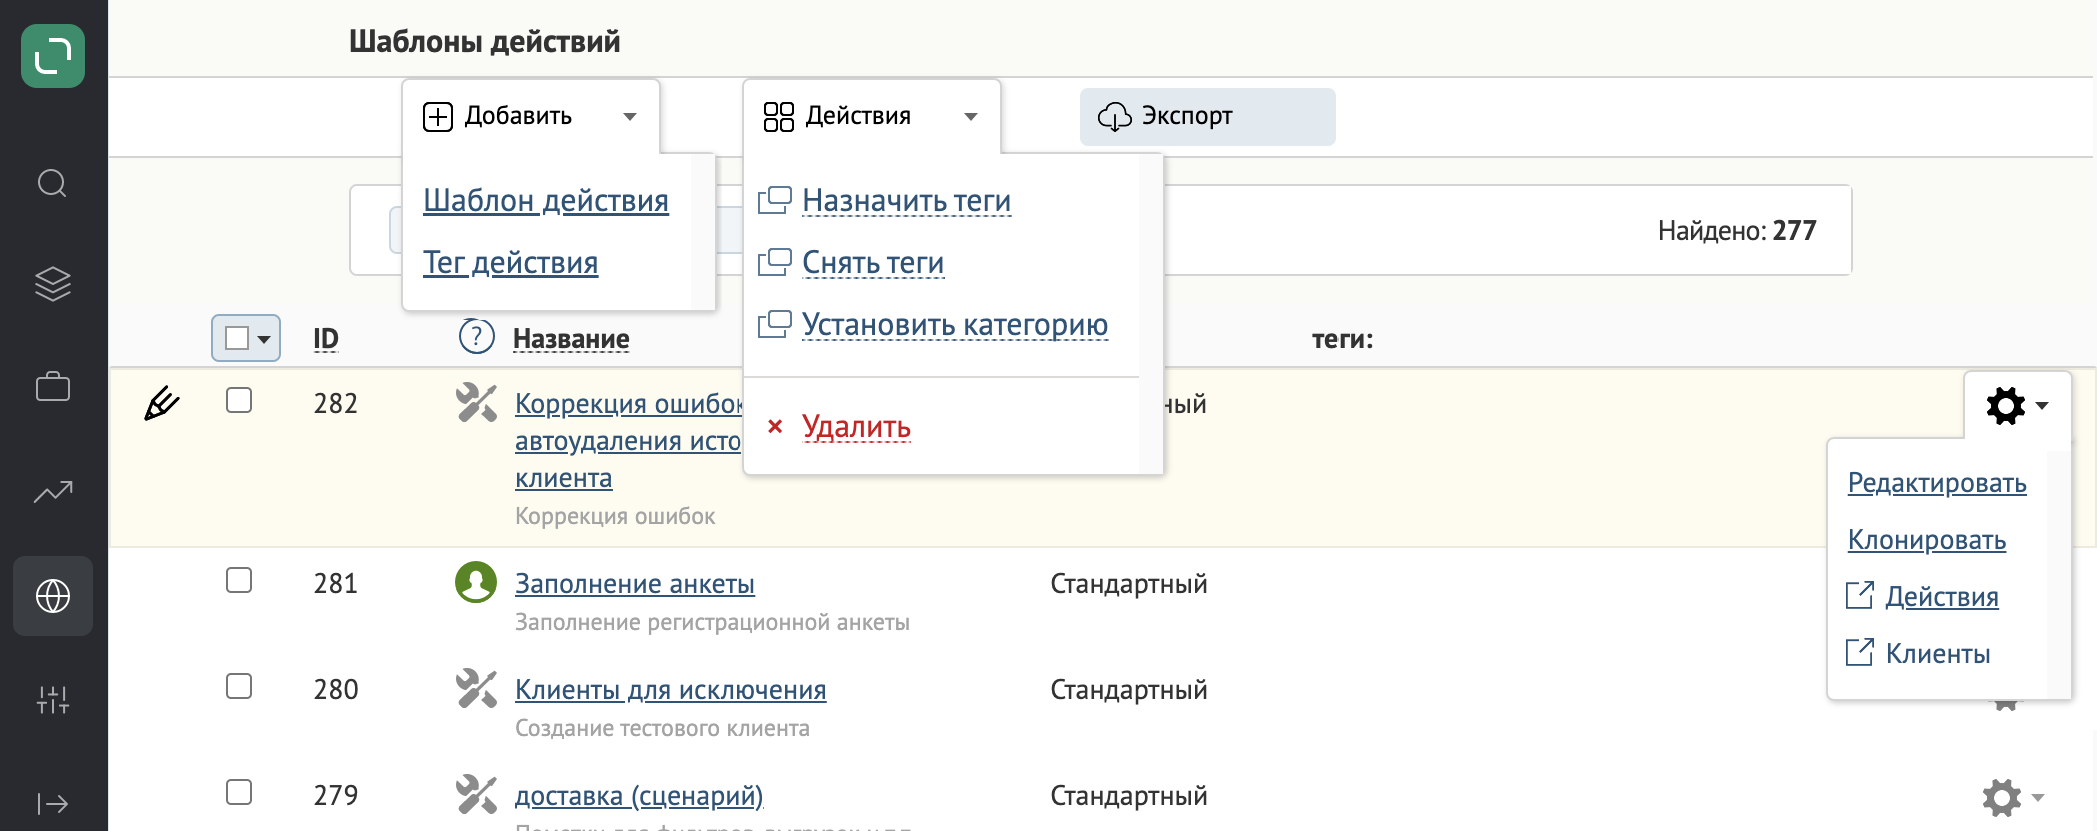Click the grid icon on Действия button
The image size is (2097, 831).
click(x=779, y=116)
